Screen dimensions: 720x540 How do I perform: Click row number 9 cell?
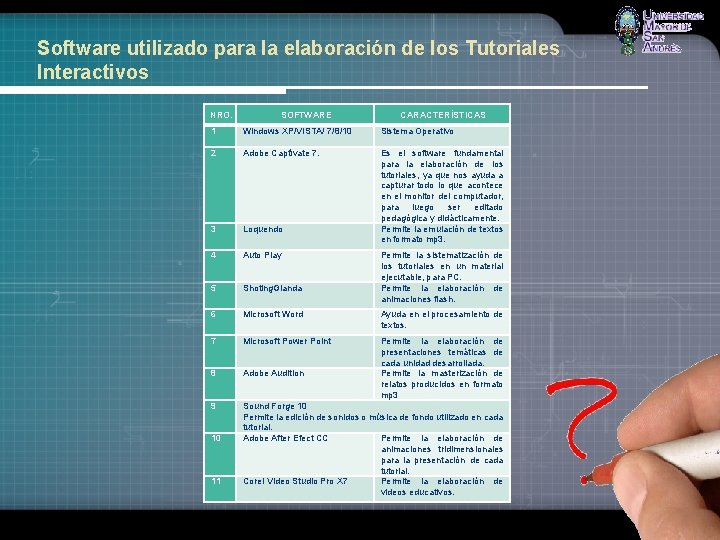[220, 416]
